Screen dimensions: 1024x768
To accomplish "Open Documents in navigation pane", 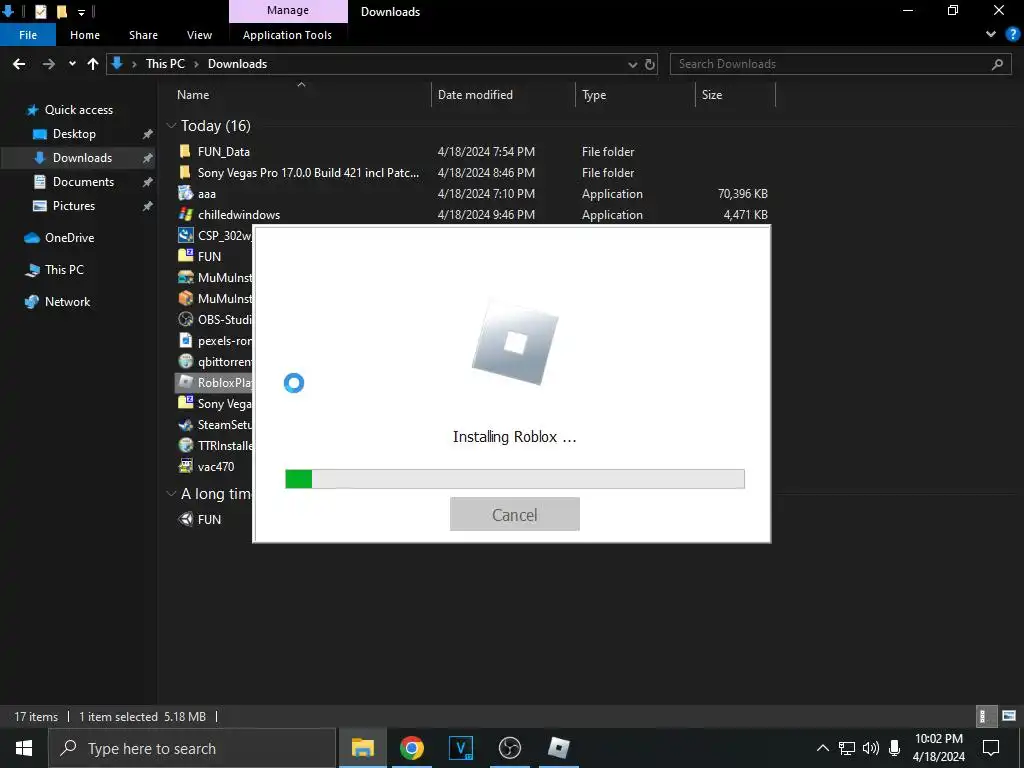I will tap(83, 182).
